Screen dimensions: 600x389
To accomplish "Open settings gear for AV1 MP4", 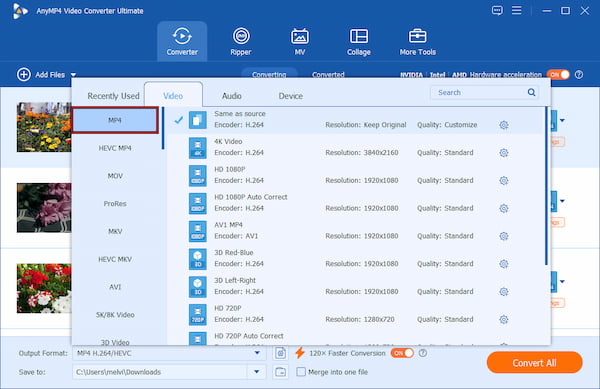I will point(504,236).
